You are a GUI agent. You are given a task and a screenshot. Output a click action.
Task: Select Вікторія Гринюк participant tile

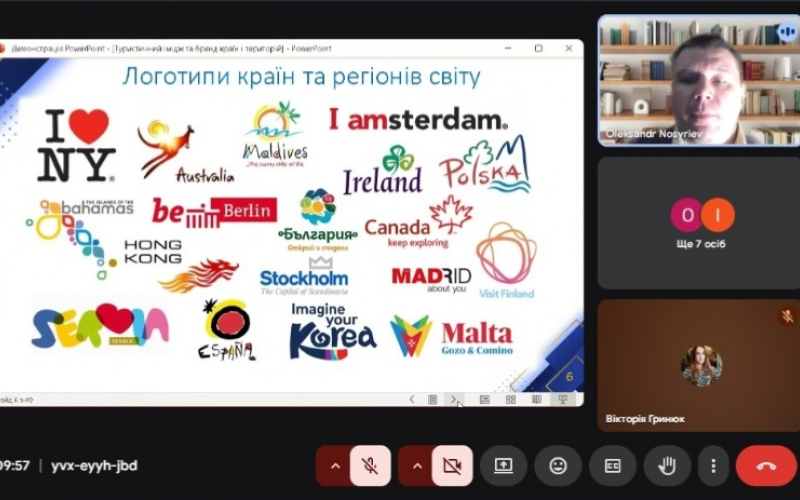(x=698, y=365)
